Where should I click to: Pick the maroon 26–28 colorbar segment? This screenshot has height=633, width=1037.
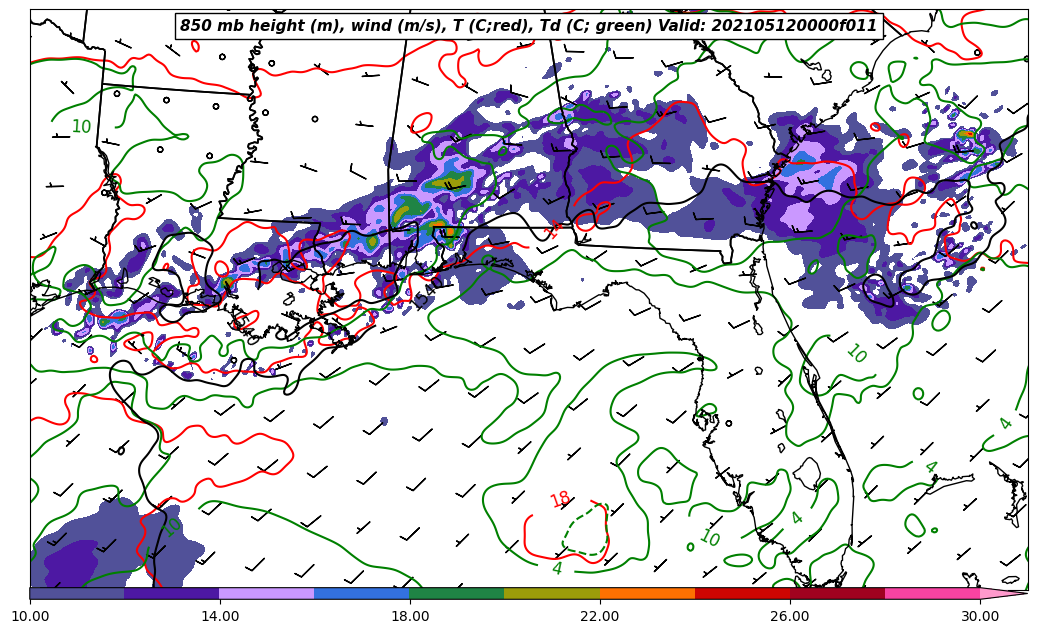[x=836, y=593]
